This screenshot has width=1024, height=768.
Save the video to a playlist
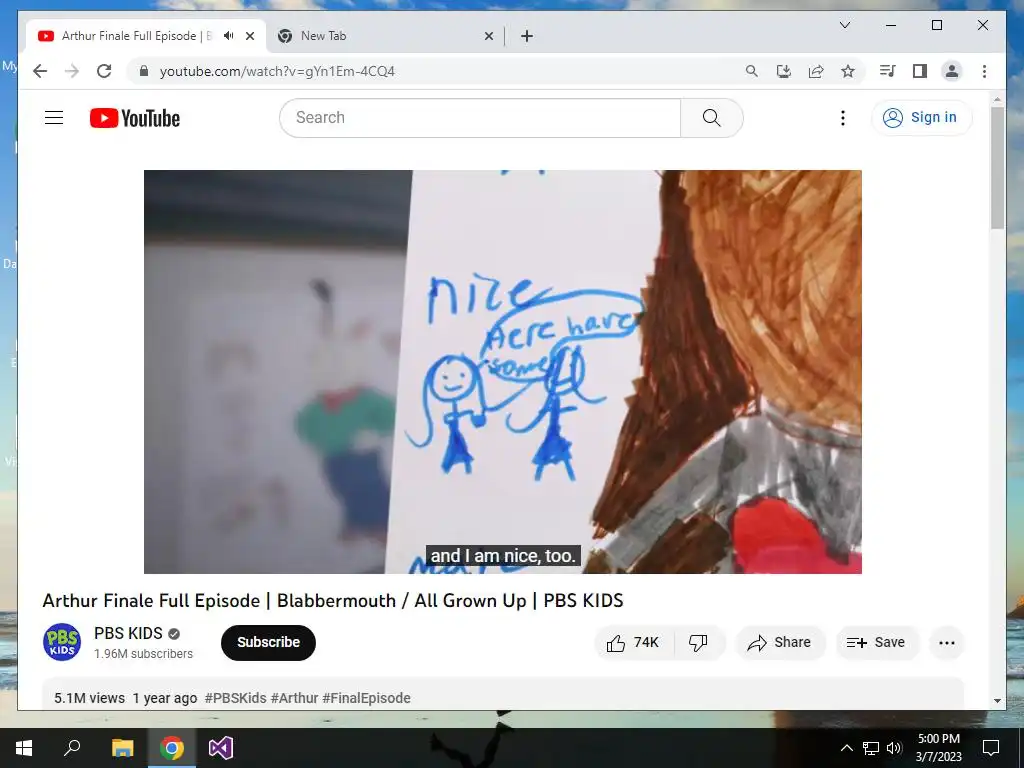[876, 643]
